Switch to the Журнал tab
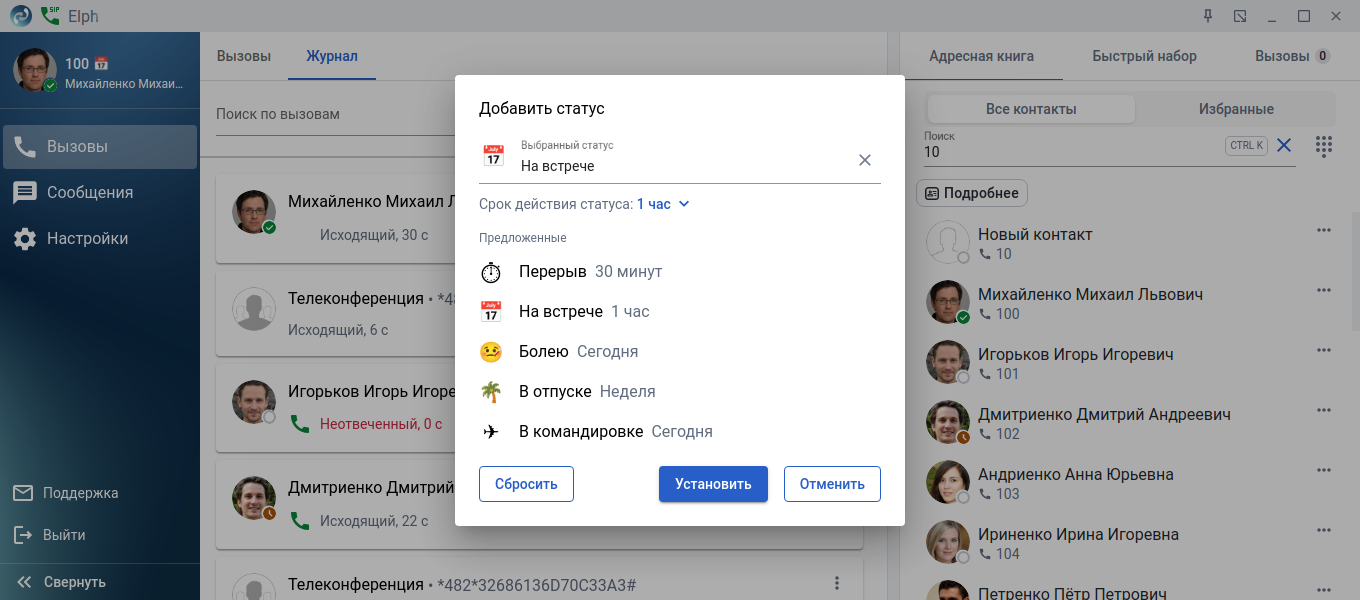This screenshot has width=1360, height=600. click(x=332, y=56)
